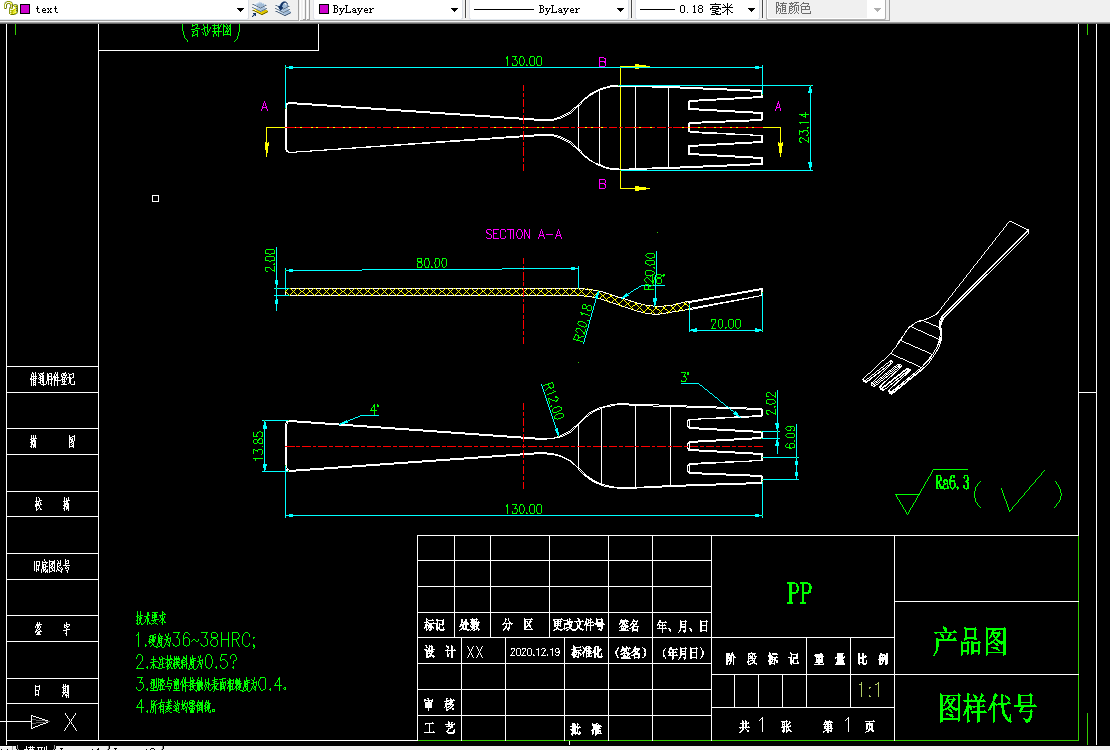This screenshot has height=750, width=1110.
Task: Select the 2.00 thickness dimension
Action: click(x=270, y=260)
